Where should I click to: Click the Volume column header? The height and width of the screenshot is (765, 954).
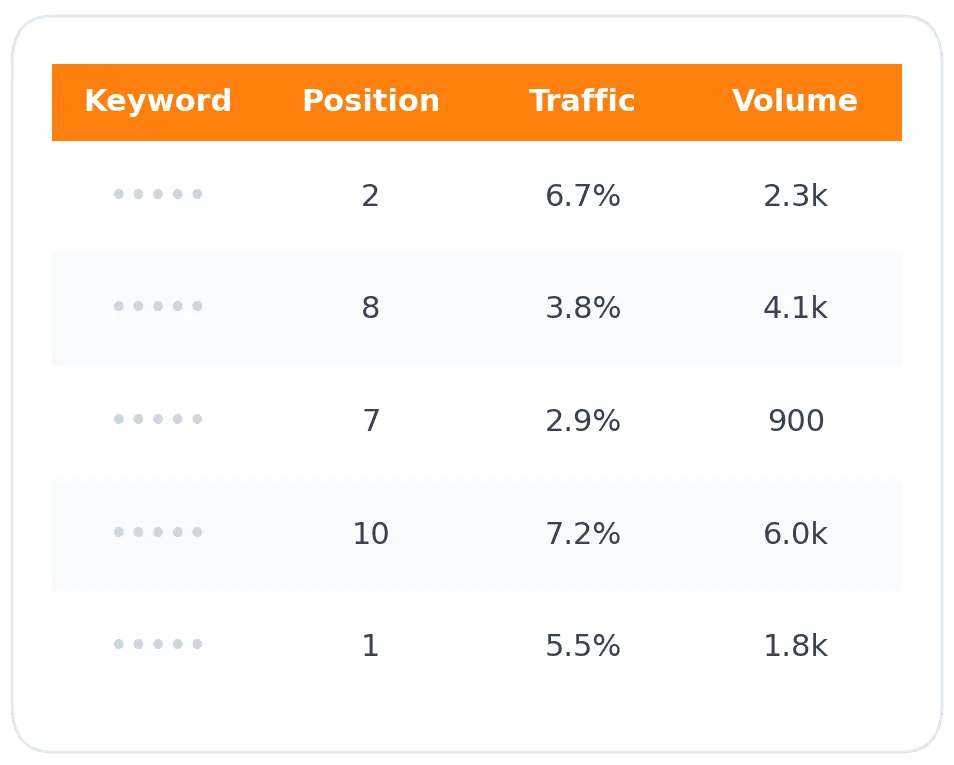[794, 102]
